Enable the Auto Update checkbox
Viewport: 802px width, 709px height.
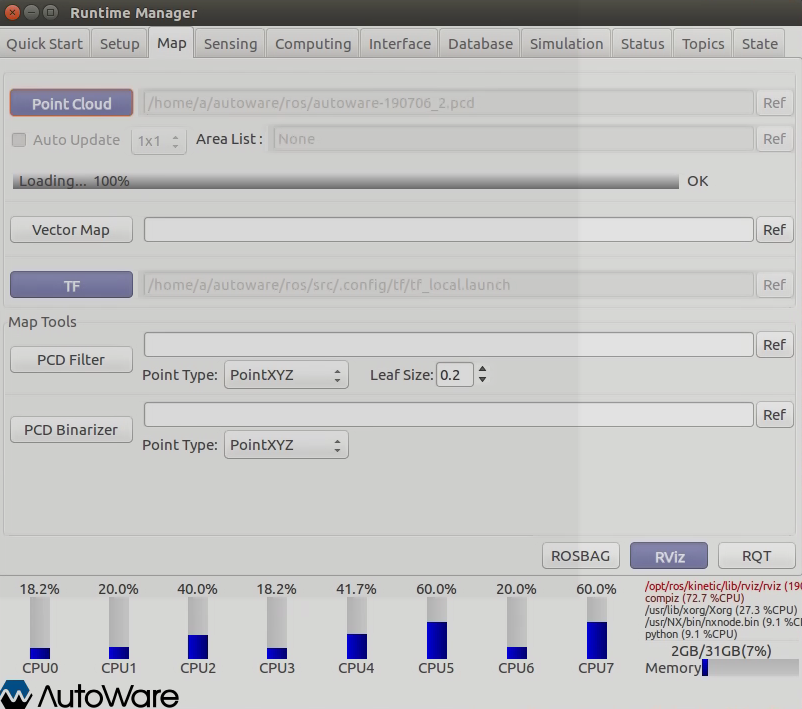(19, 140)
